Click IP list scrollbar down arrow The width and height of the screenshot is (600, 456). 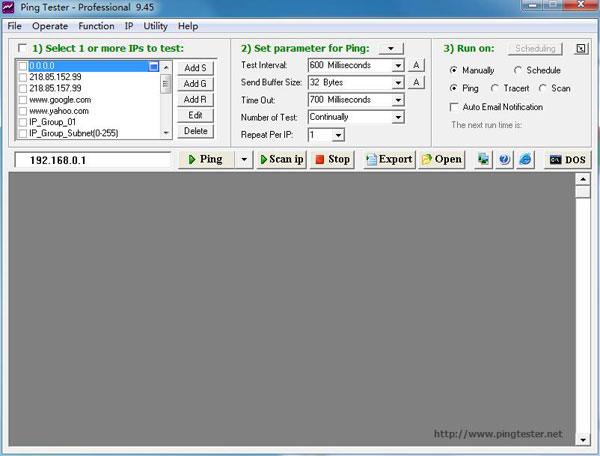[x=166, y=133]
